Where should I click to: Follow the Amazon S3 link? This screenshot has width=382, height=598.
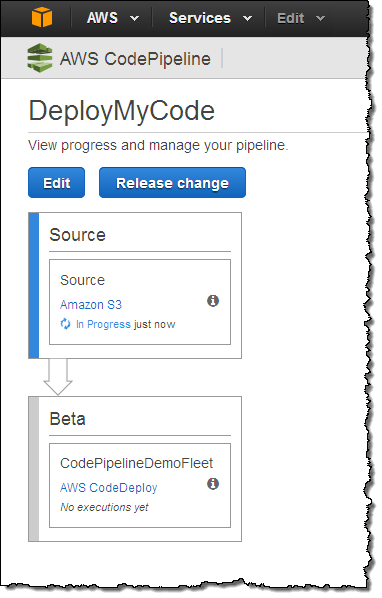(91, 305)
